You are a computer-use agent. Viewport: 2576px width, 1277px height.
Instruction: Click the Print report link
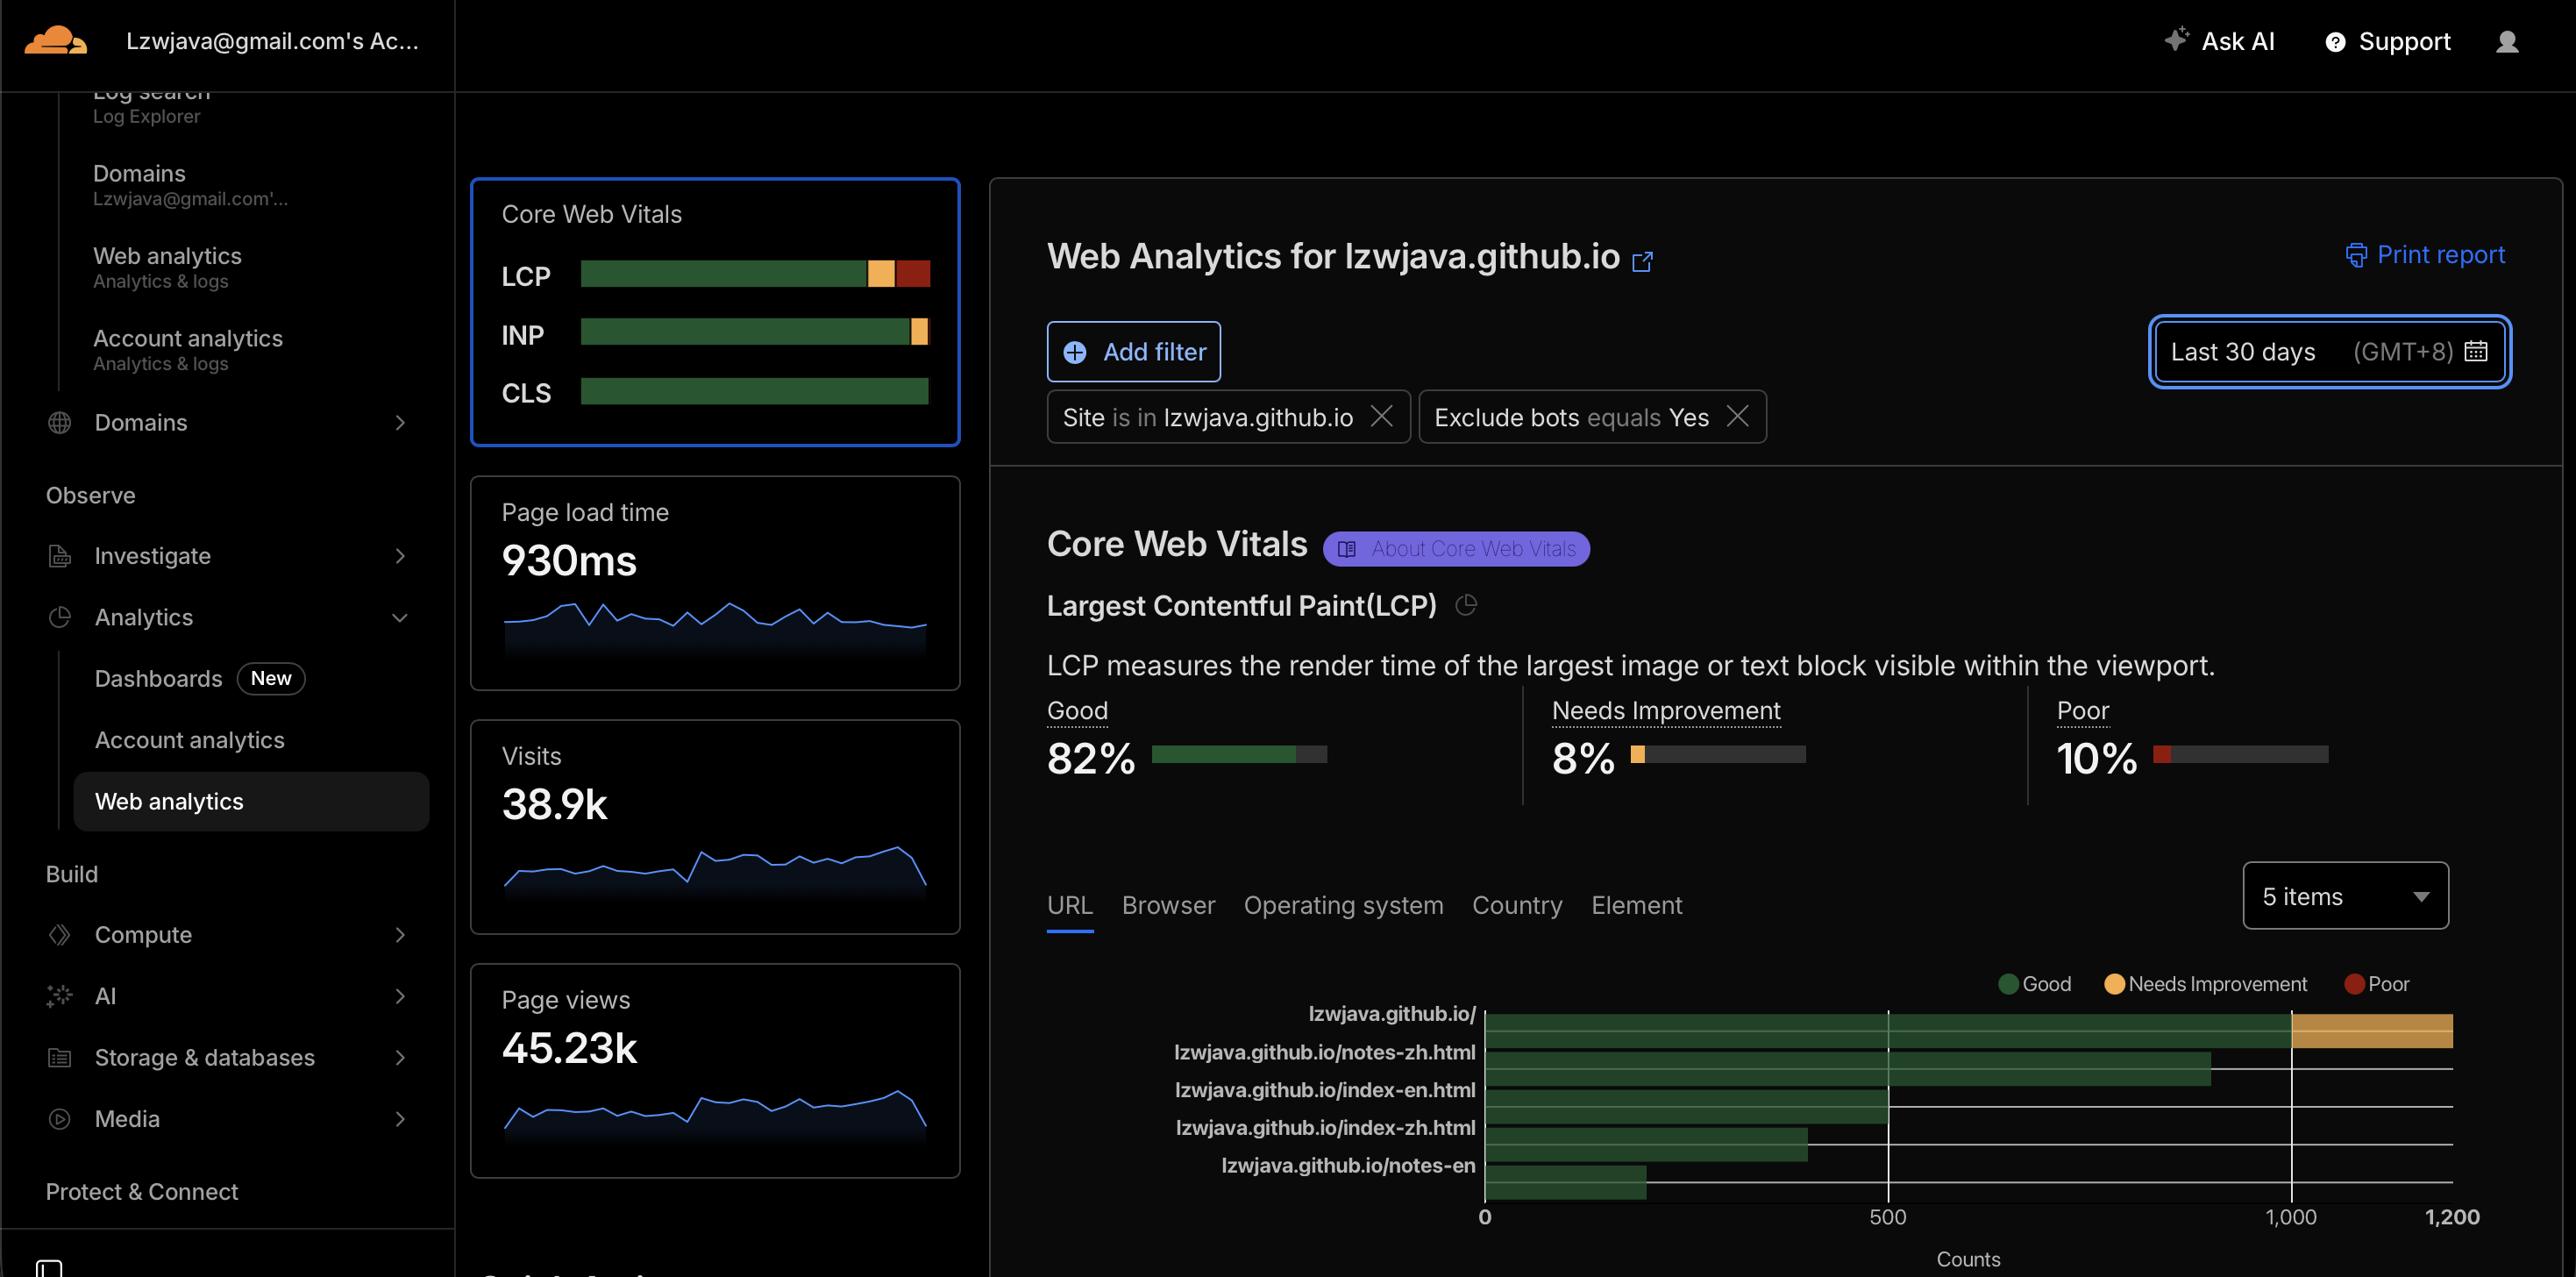coord(2425,255)
